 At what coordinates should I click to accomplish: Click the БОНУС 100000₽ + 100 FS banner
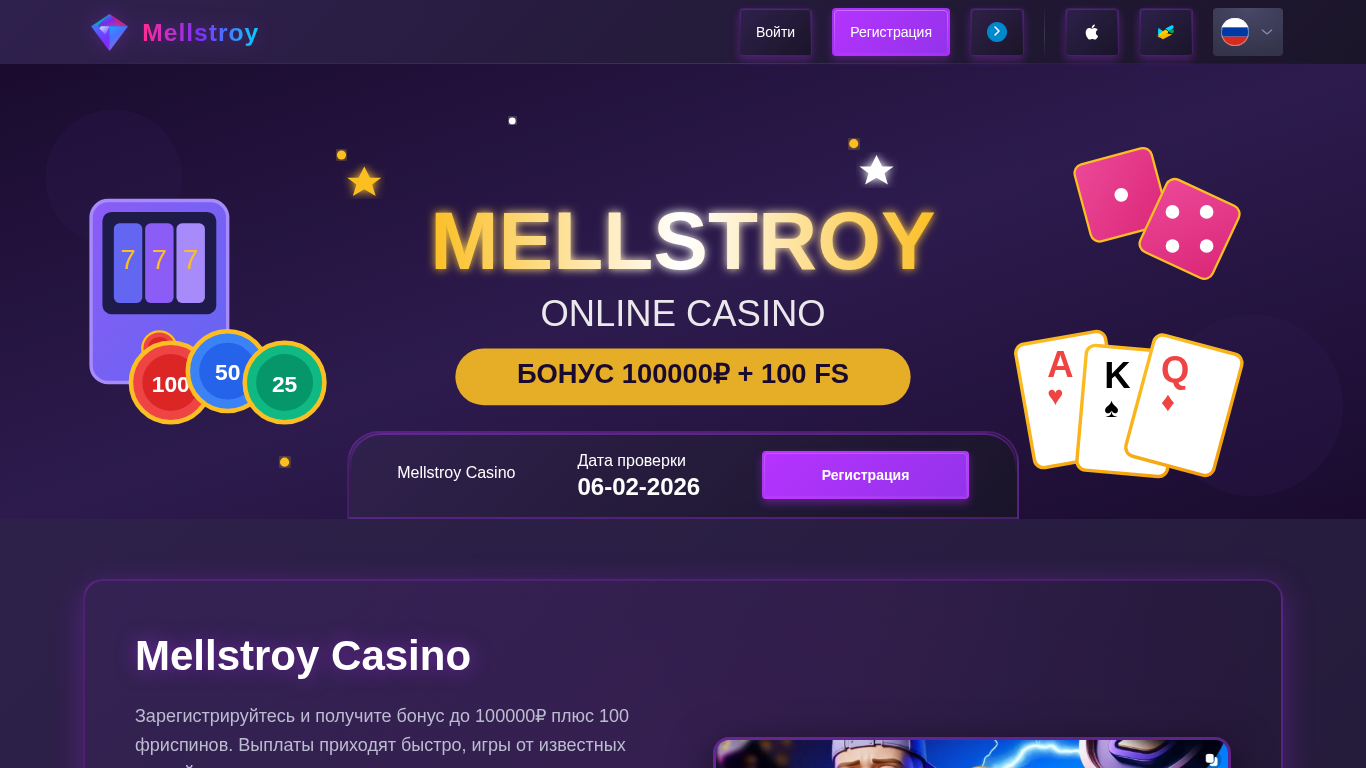[x=683, y=376]
